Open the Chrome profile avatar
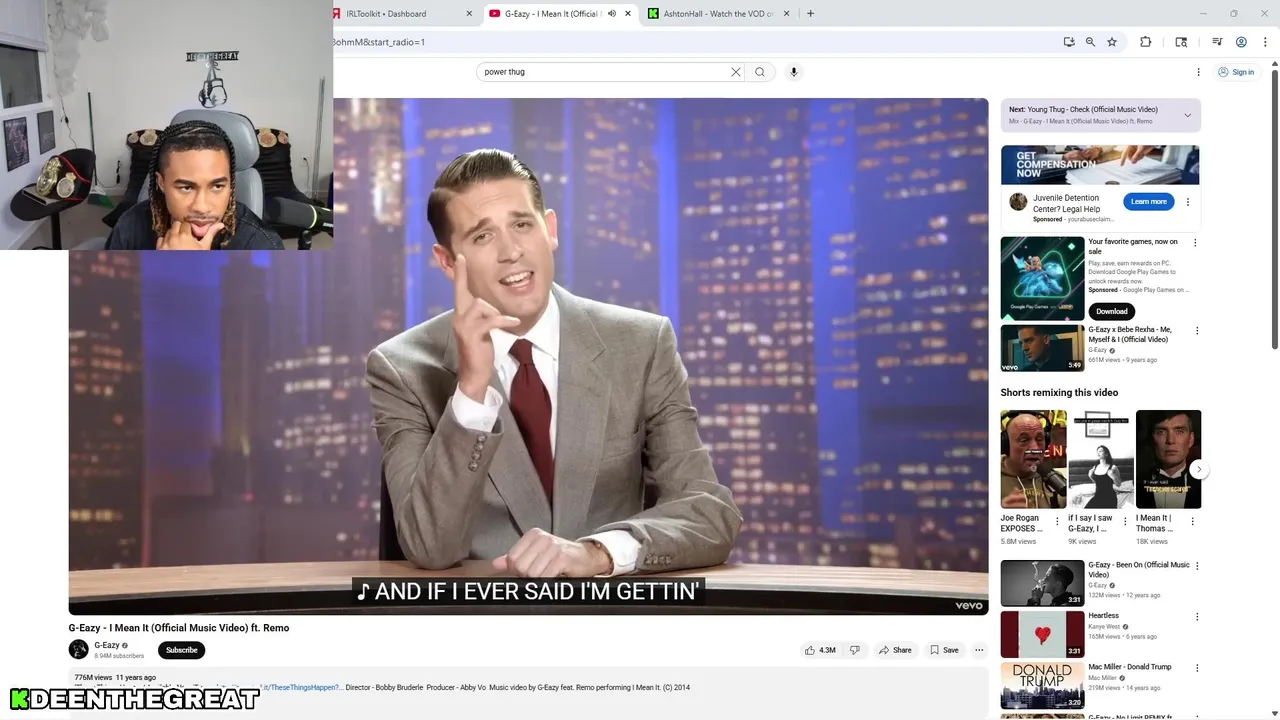The height and width of the screenshot is (720, 1280). tap(1241, 42)
